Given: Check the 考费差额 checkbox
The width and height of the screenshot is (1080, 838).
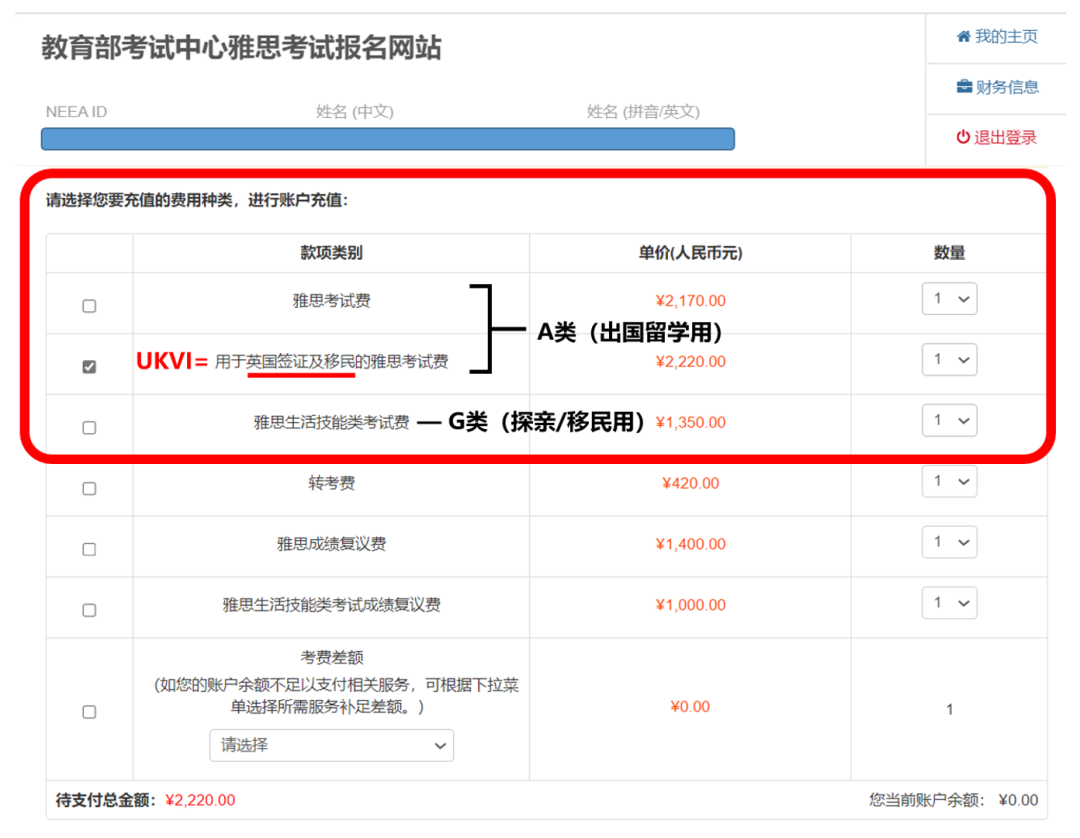Looking at the screenshot, I should (x=89, y=711).
